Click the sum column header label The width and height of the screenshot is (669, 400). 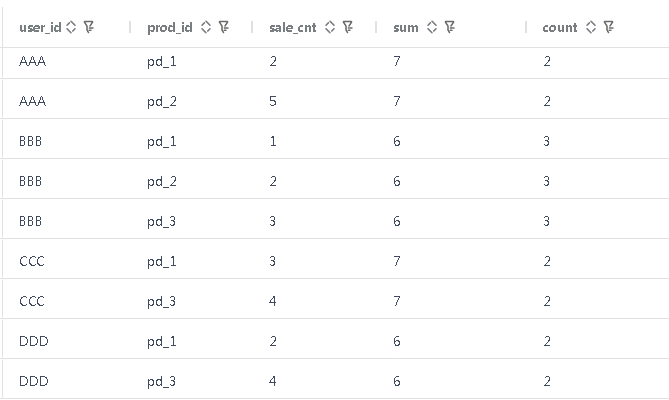point(406,28)
